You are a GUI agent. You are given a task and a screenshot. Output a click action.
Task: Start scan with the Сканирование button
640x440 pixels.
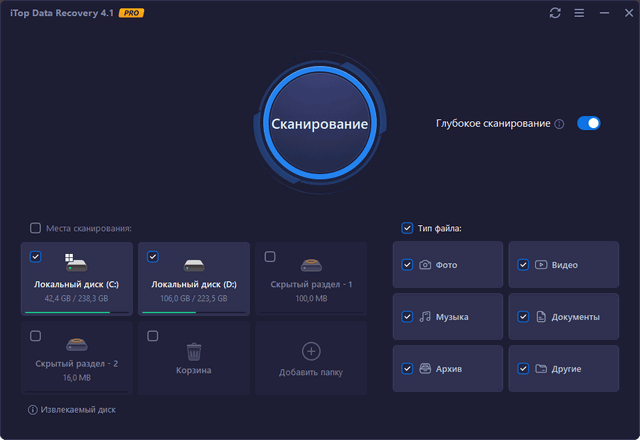[319, 125]
